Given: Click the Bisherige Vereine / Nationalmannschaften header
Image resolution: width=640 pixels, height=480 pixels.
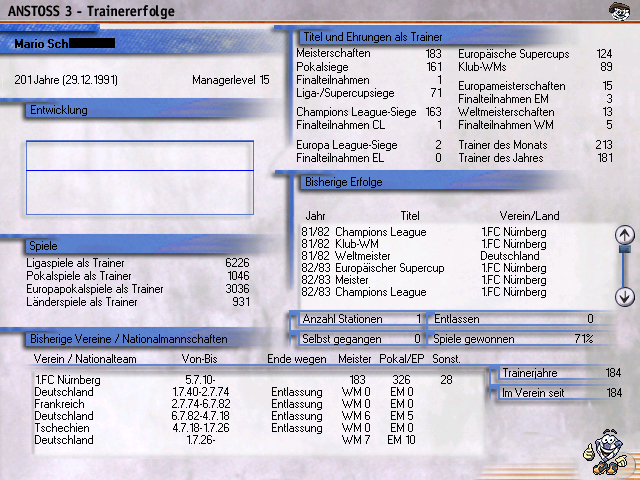Looking at the screenshot, I should click(130, 339).
